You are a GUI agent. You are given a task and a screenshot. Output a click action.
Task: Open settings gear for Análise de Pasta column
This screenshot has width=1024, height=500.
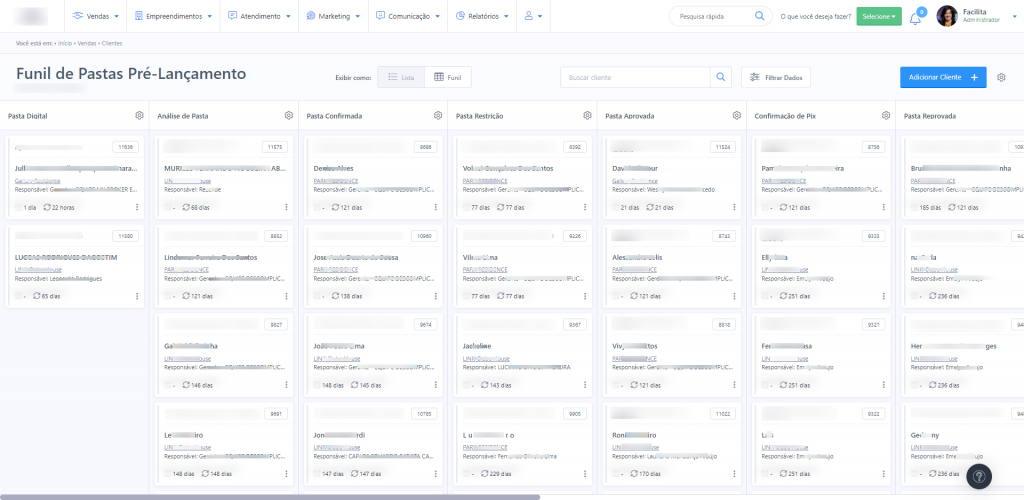tap(289, 116)
